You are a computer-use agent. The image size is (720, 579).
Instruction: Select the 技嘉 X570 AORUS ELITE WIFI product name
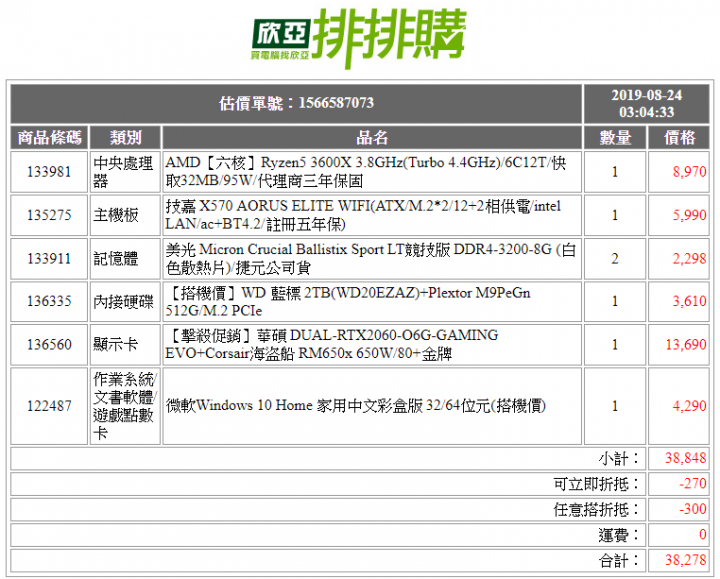click(363, 215)
